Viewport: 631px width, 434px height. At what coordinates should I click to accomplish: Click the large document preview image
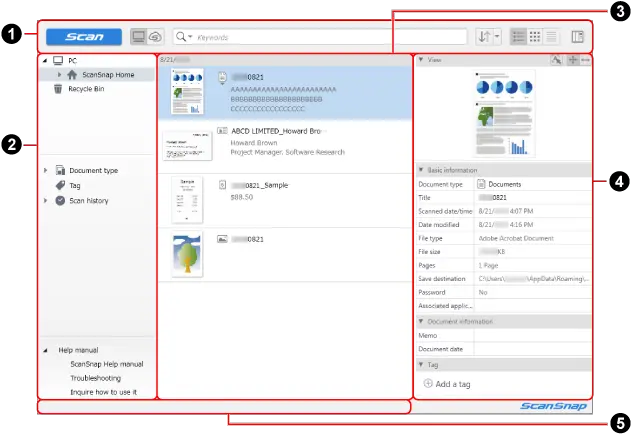[x=504, y=113]
